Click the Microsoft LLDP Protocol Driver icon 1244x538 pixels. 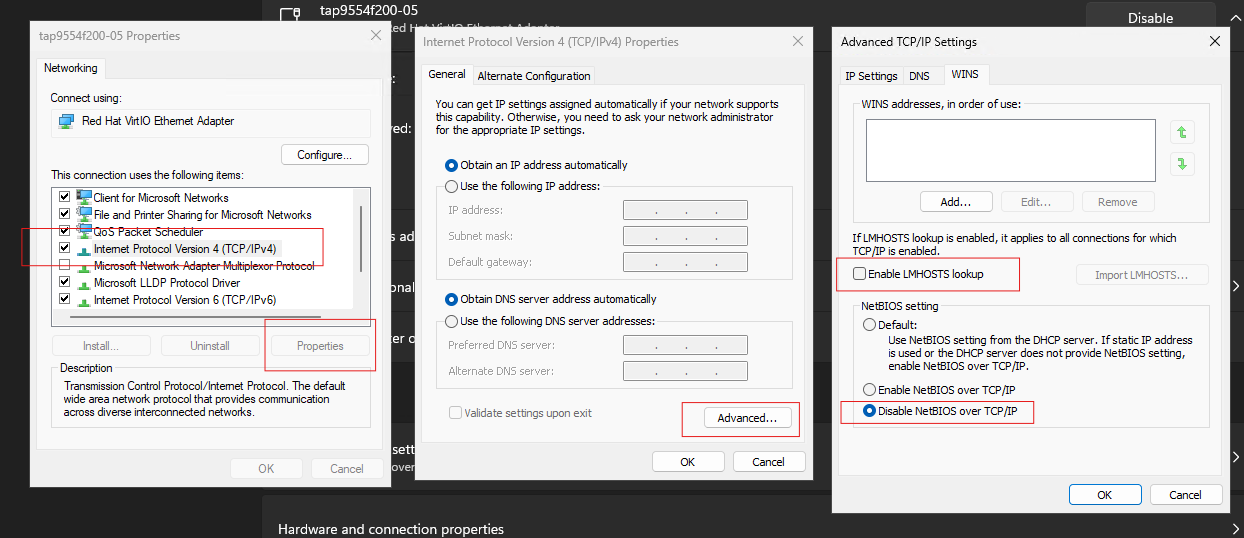coord(84,283)
